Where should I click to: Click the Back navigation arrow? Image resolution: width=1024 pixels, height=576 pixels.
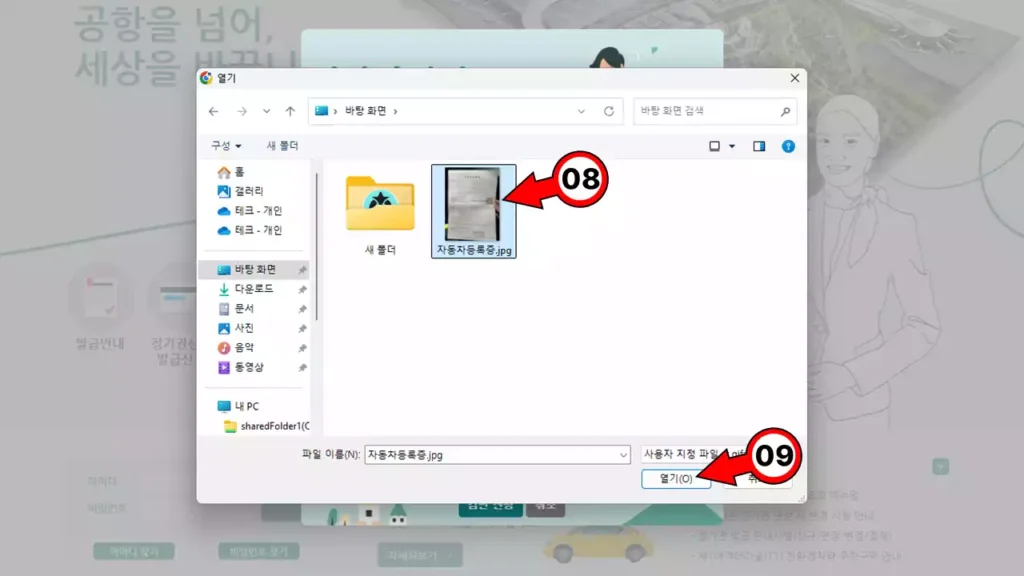[214, 111]
